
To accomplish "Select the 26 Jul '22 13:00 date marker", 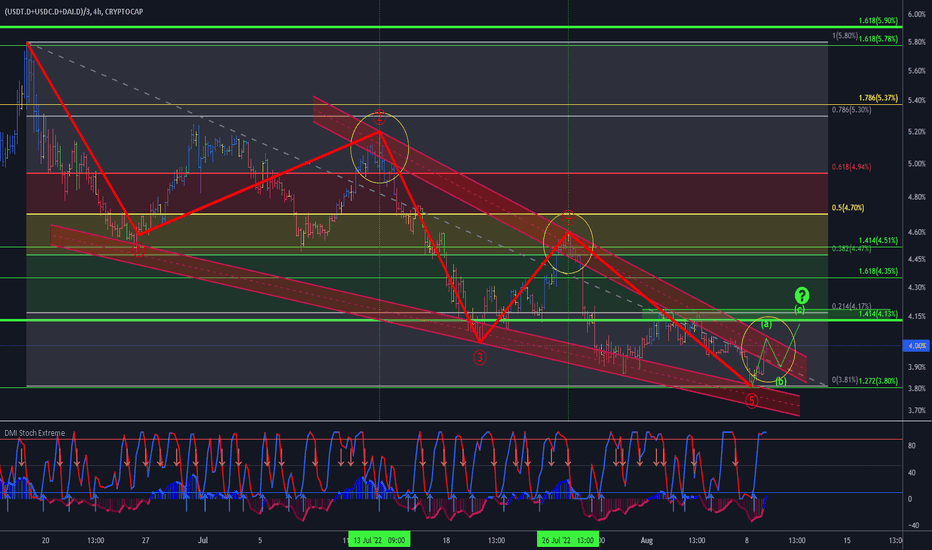I will pos(568,540).
